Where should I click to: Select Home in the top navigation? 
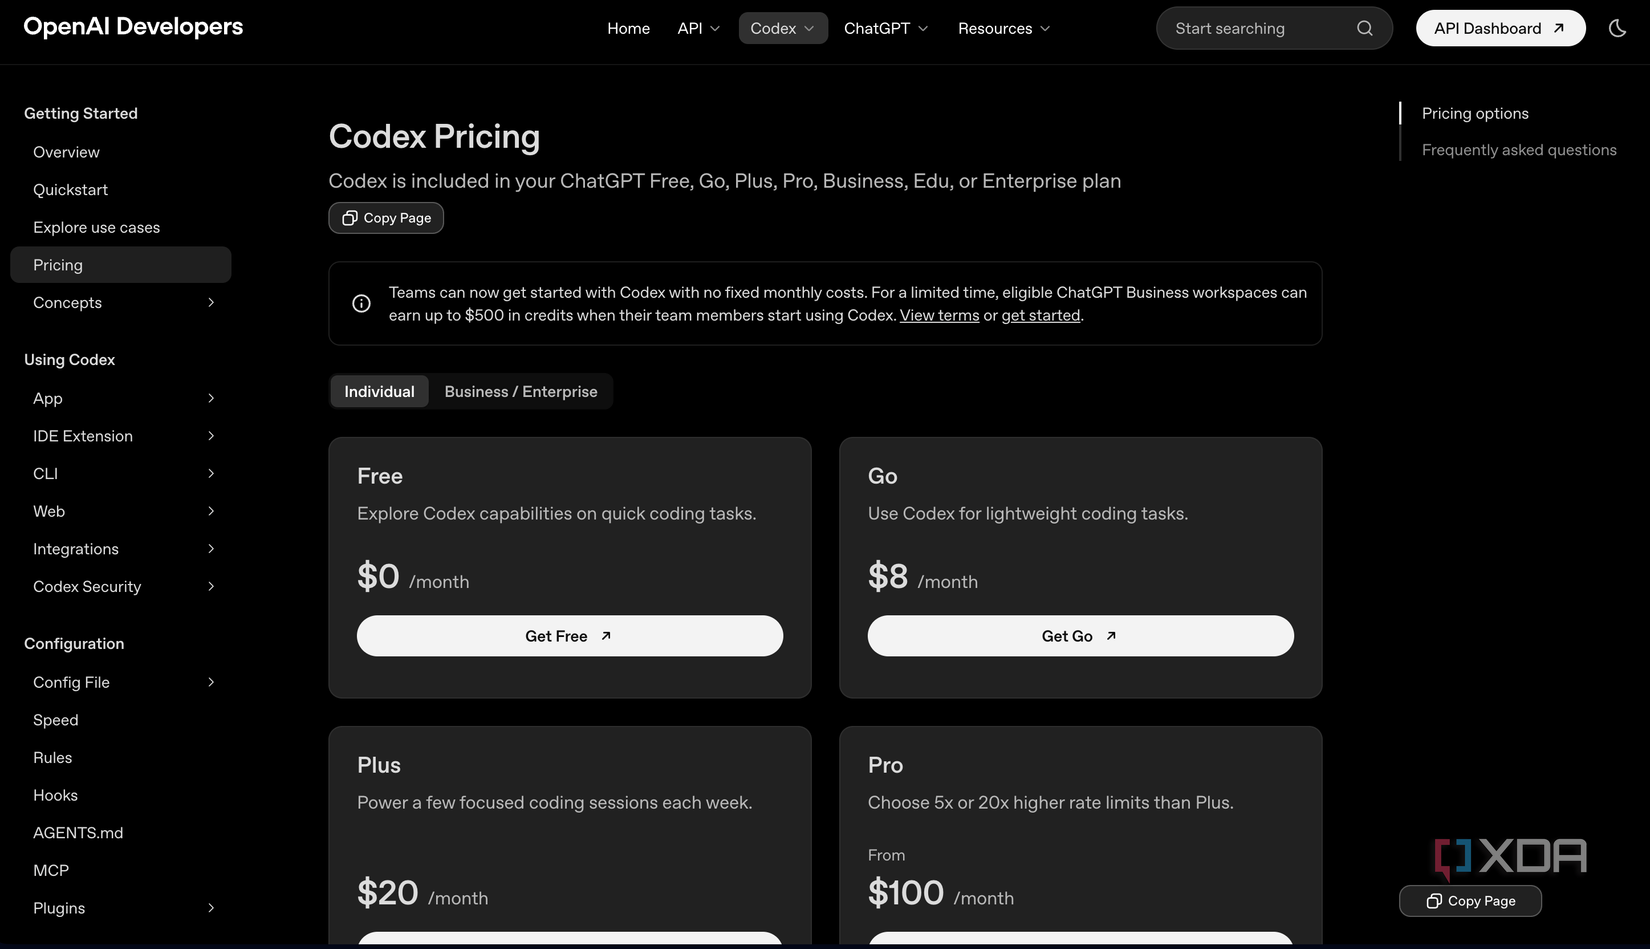628,28
